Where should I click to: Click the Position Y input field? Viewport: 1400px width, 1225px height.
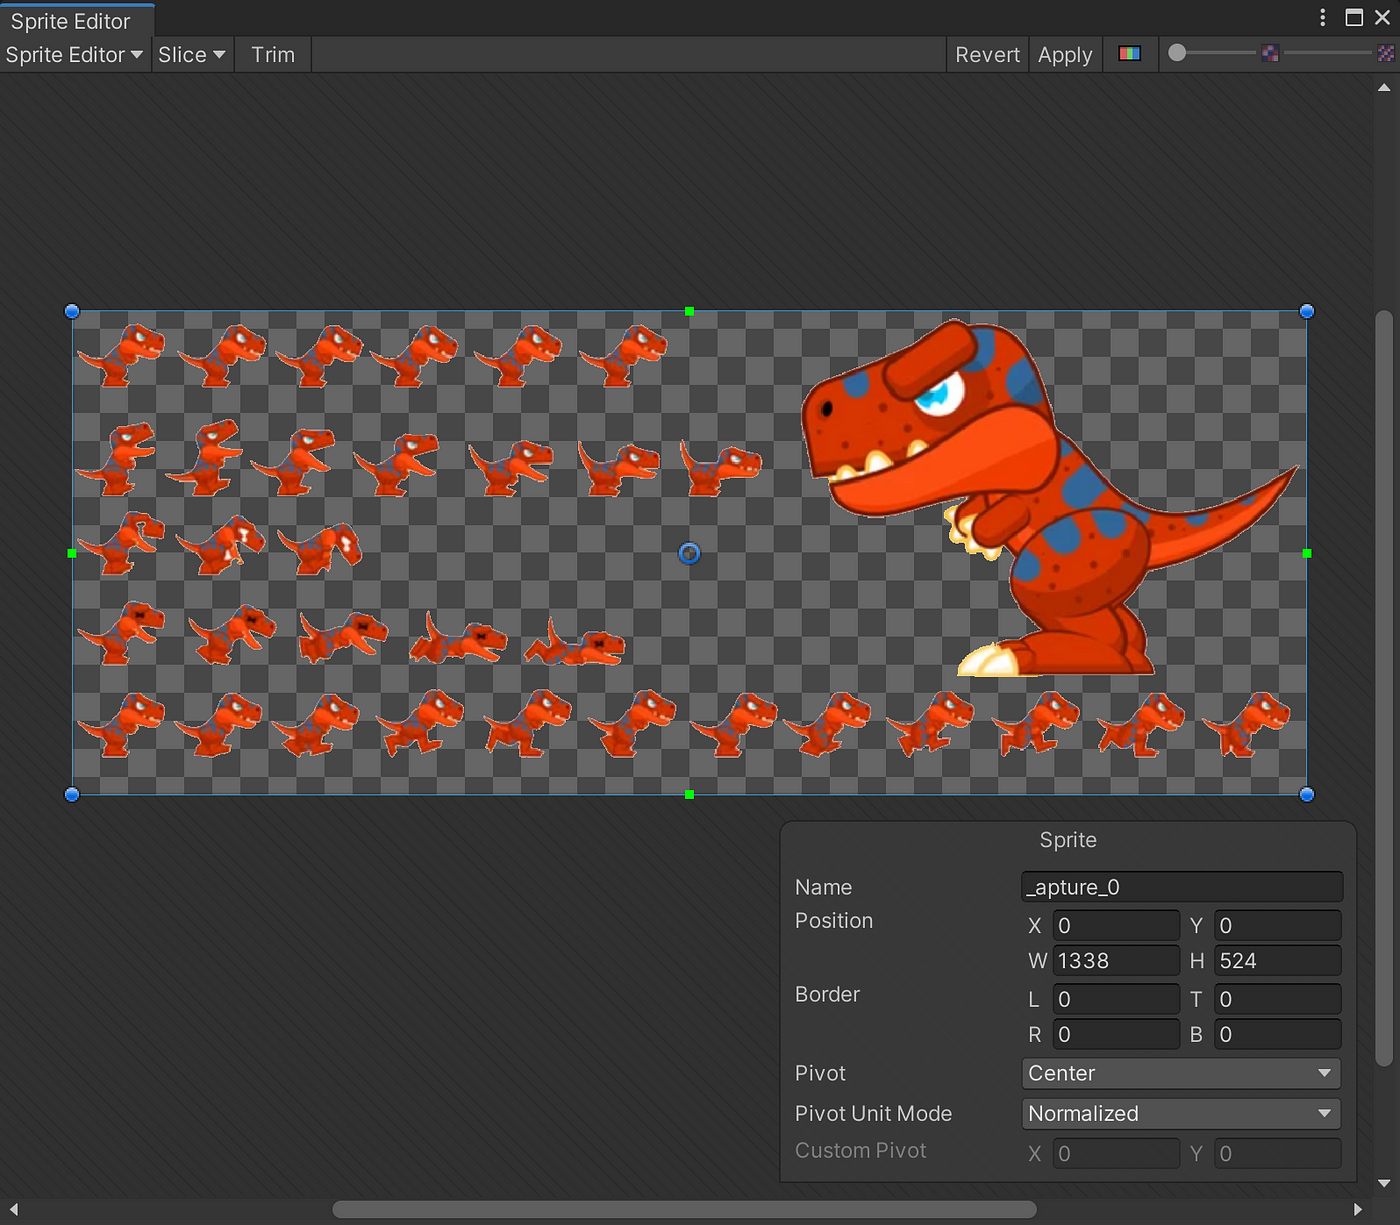[1277, 926]
